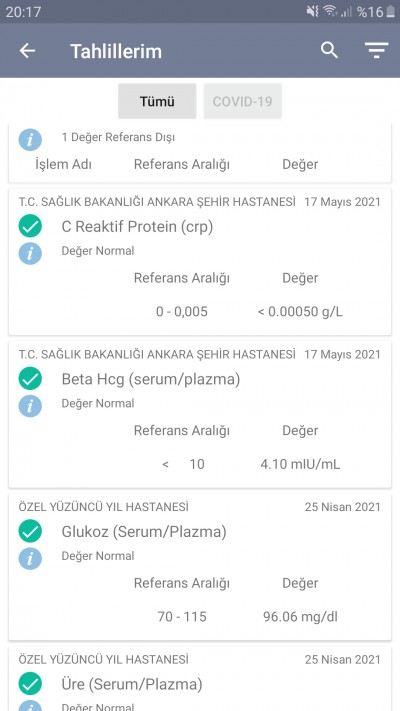Tap the back arrow icon

(27, 51)
